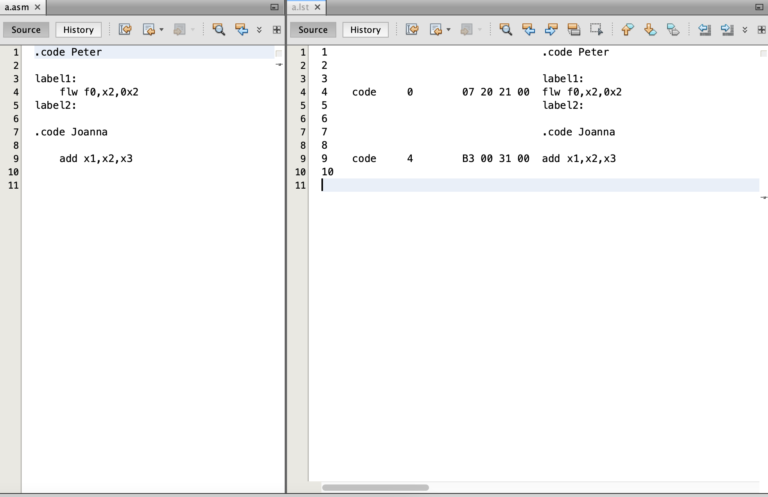The height and width of the screenshot is (497, 768).
Task: Toggle Highlight Search in a.lst toolbar
Action: [574, 29]
